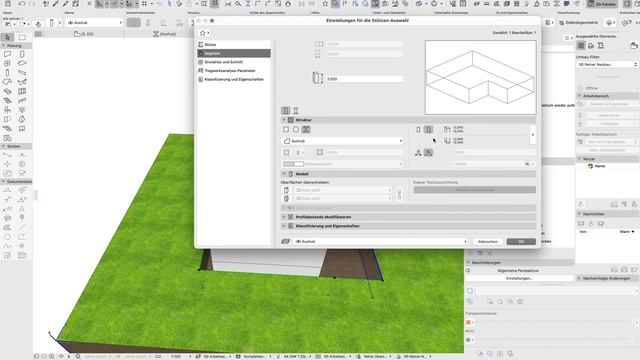Screen dimensions: 640x360
Task: Click the greyed texture reset button
Action: coord(475,190)
